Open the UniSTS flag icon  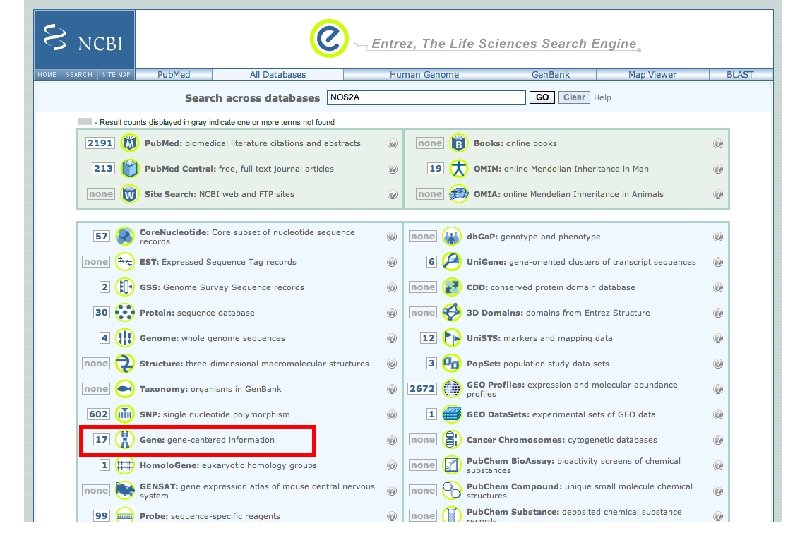click(451, 338)
